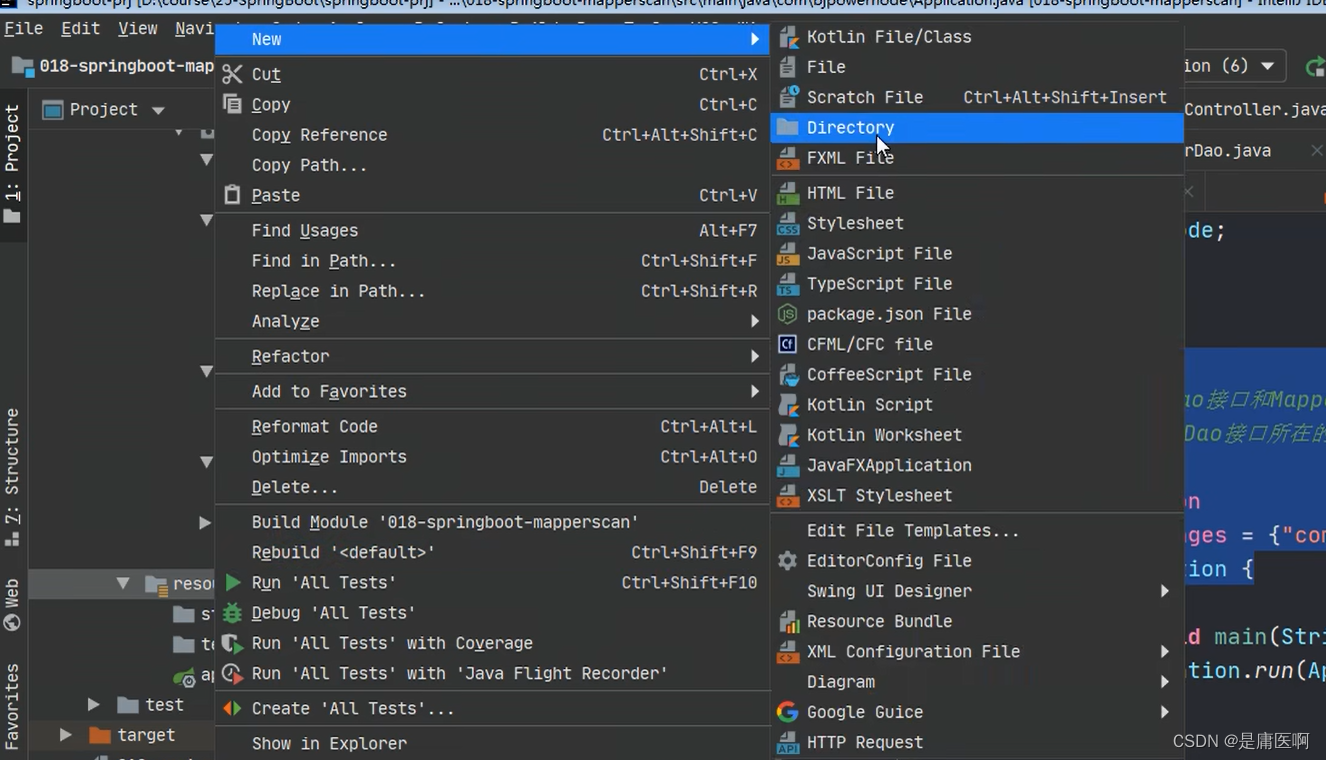Click the Debug 'All Tests' bug icon
The image size is (1326, 760).
(x=232, y=613)
